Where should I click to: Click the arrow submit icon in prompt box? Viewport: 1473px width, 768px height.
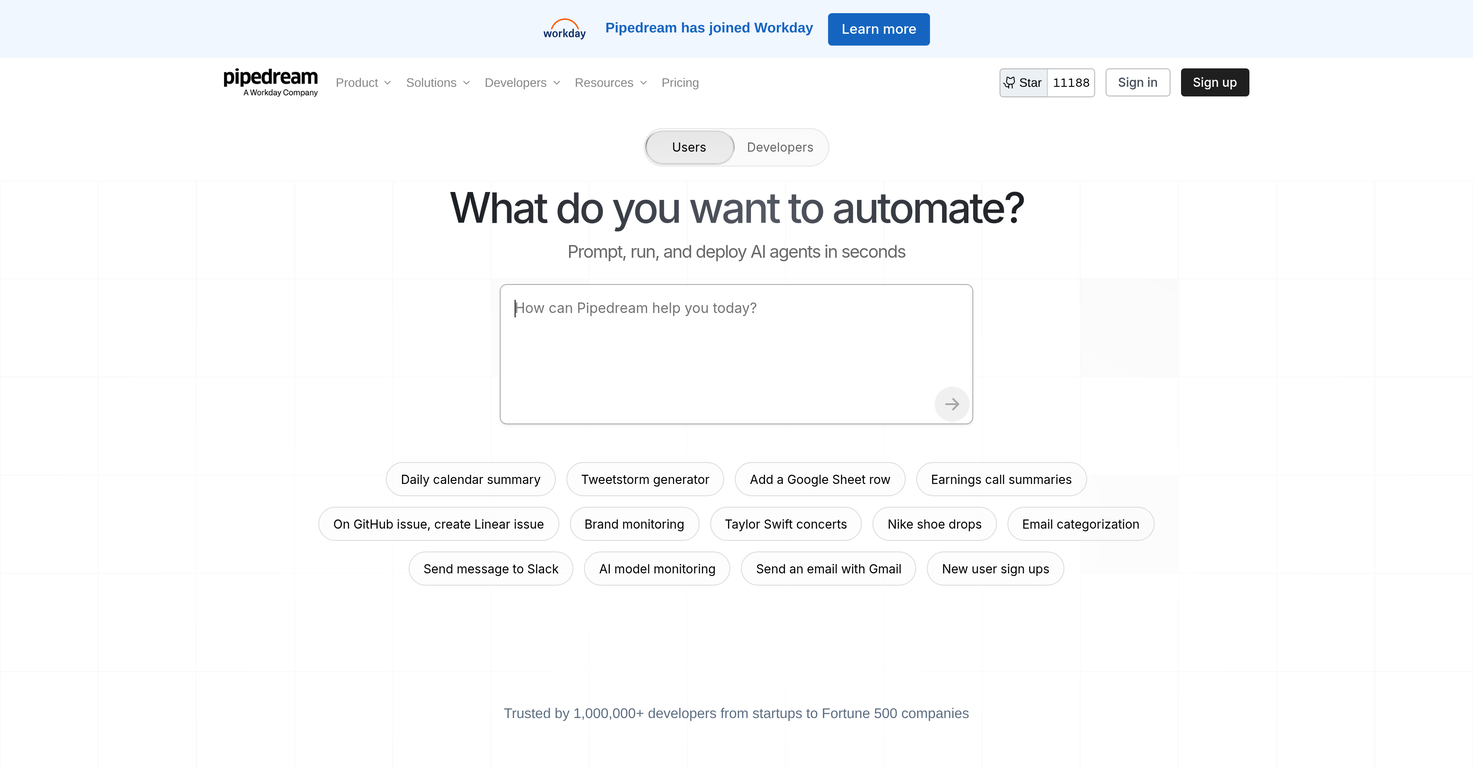pos(951,404)
